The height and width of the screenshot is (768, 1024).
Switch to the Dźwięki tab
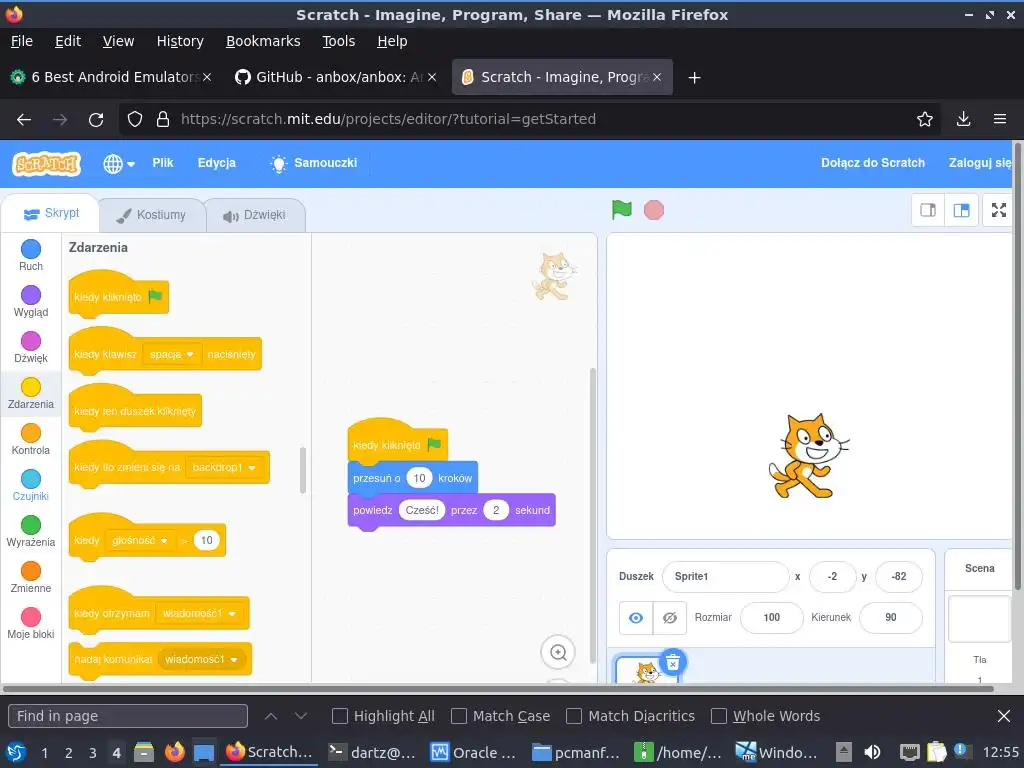255,215
